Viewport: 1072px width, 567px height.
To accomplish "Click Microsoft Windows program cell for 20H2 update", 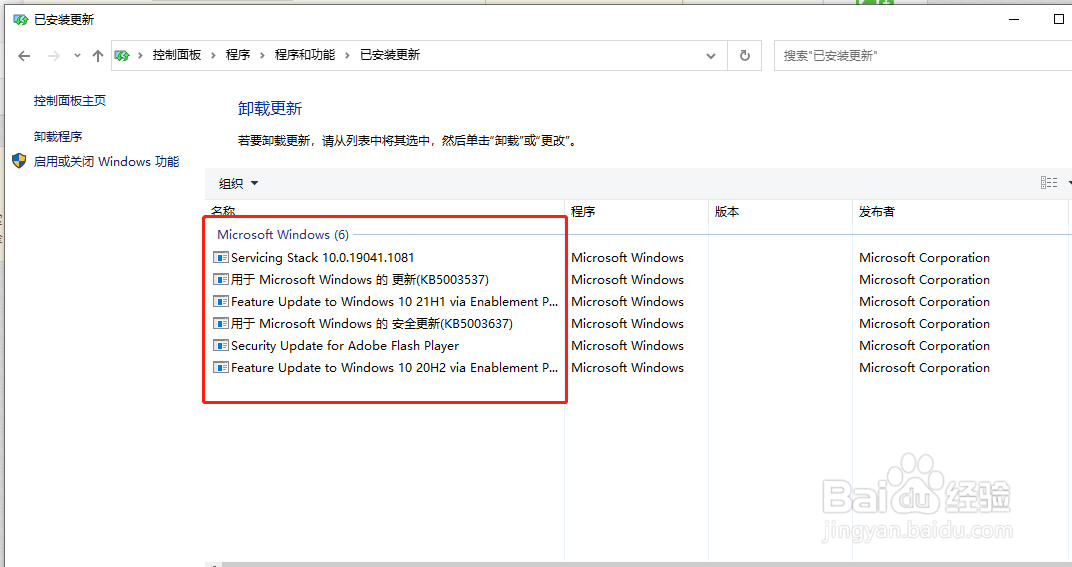I will click(x=628, y=367).
